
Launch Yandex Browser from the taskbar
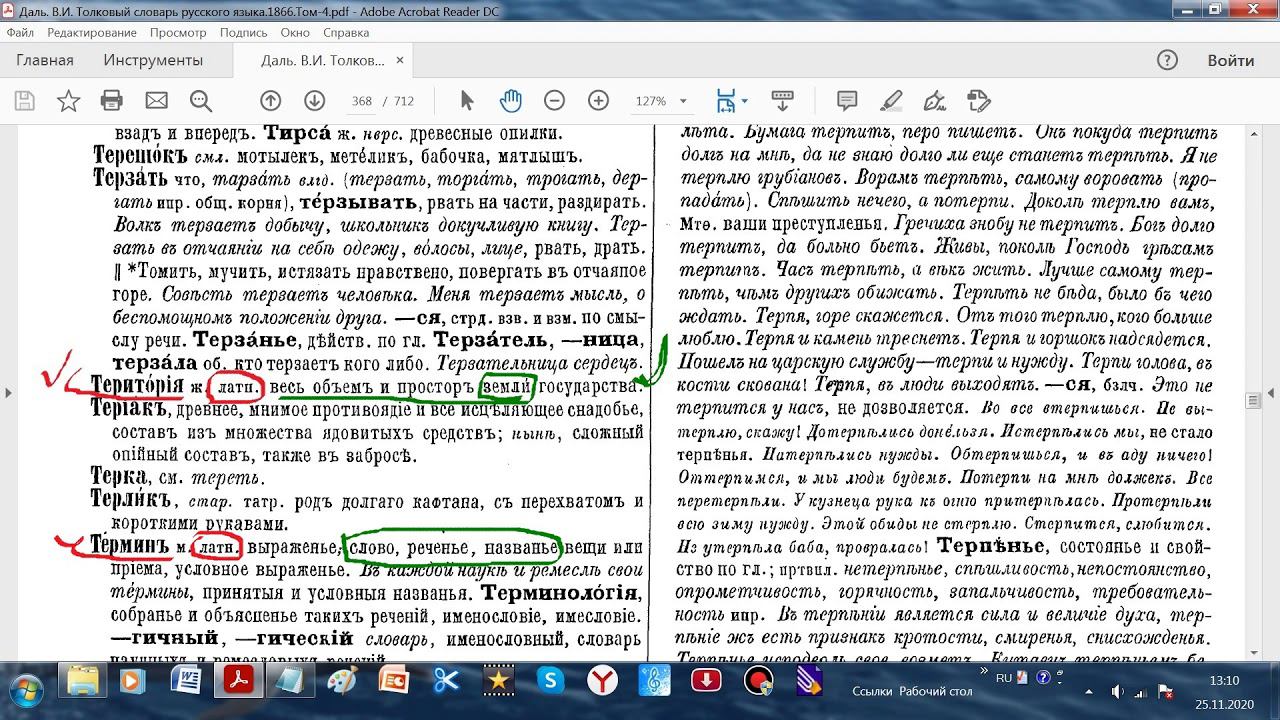tap(601, 682)
